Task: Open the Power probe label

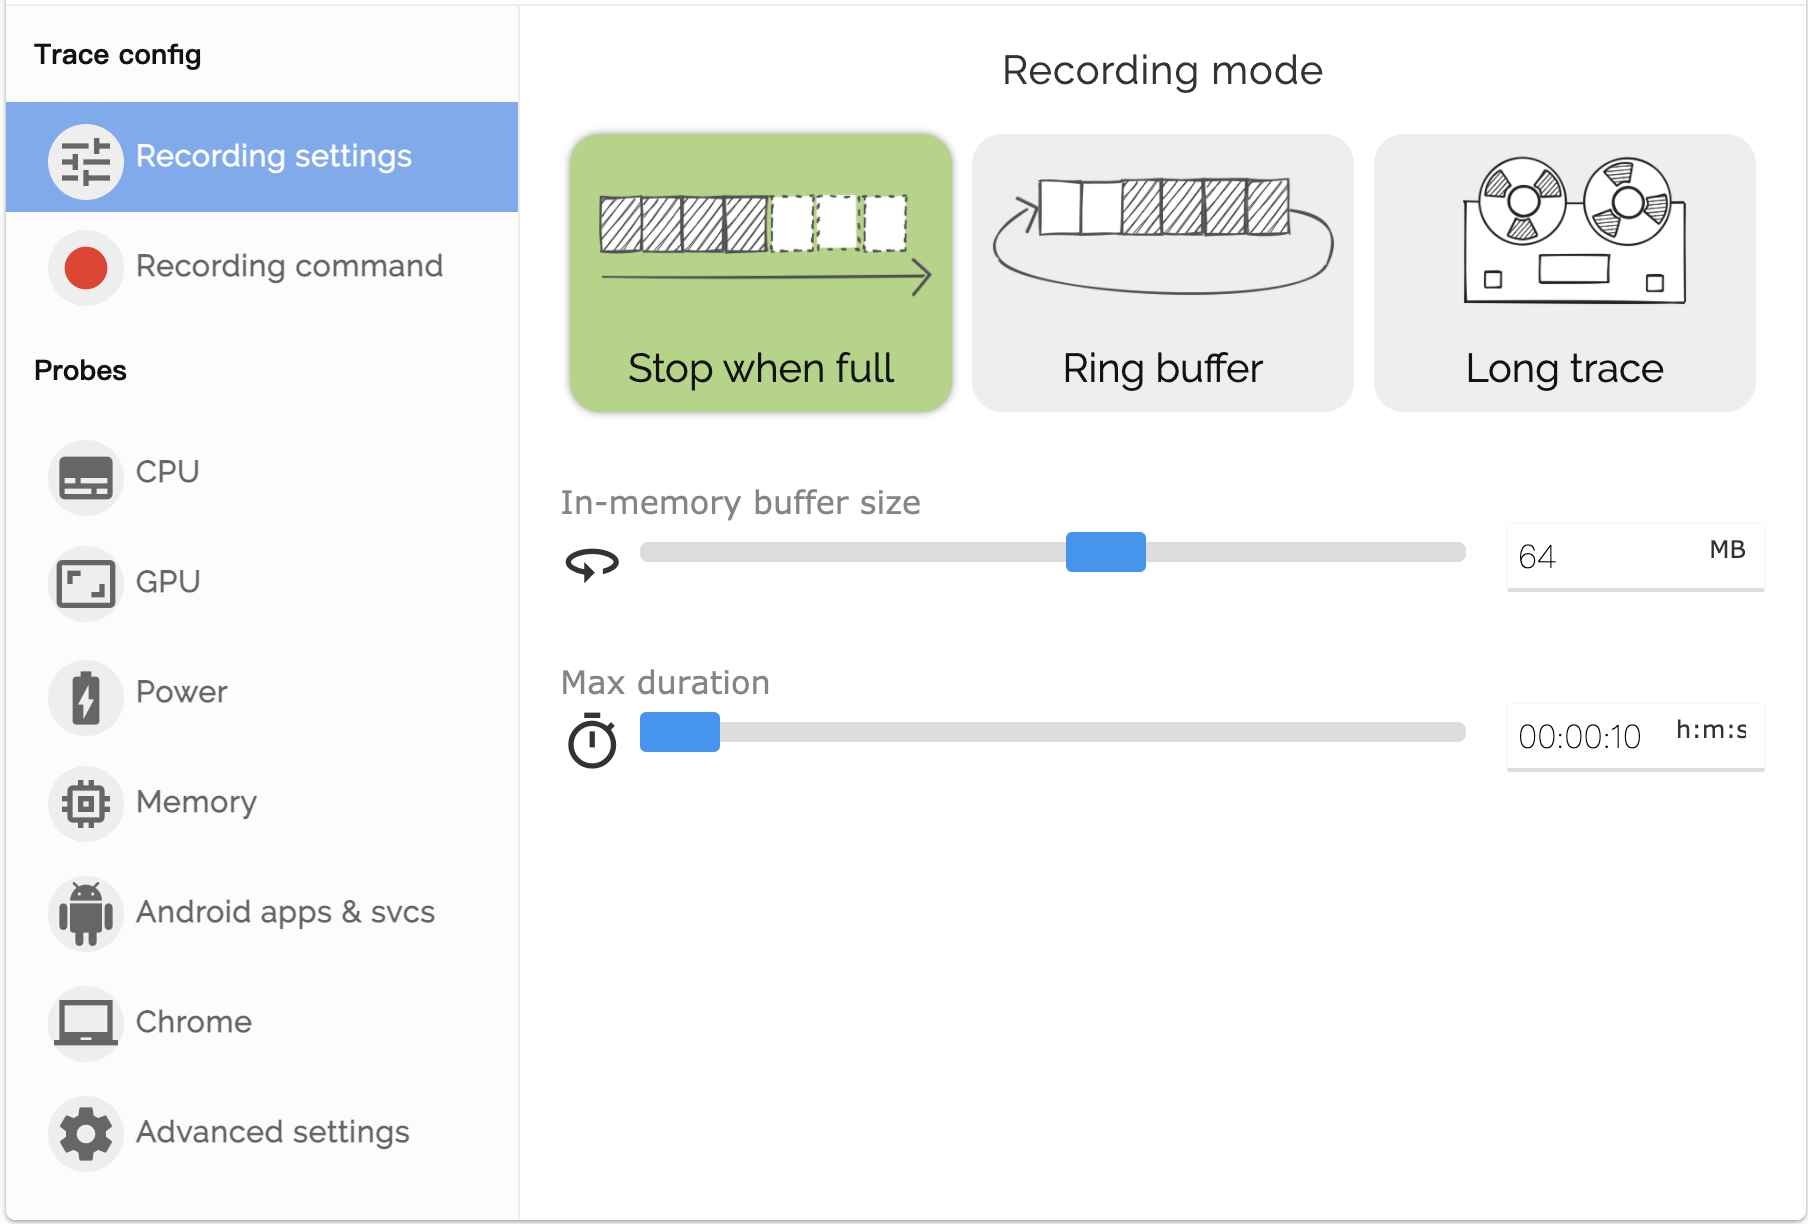Action: tap(181, 692)
